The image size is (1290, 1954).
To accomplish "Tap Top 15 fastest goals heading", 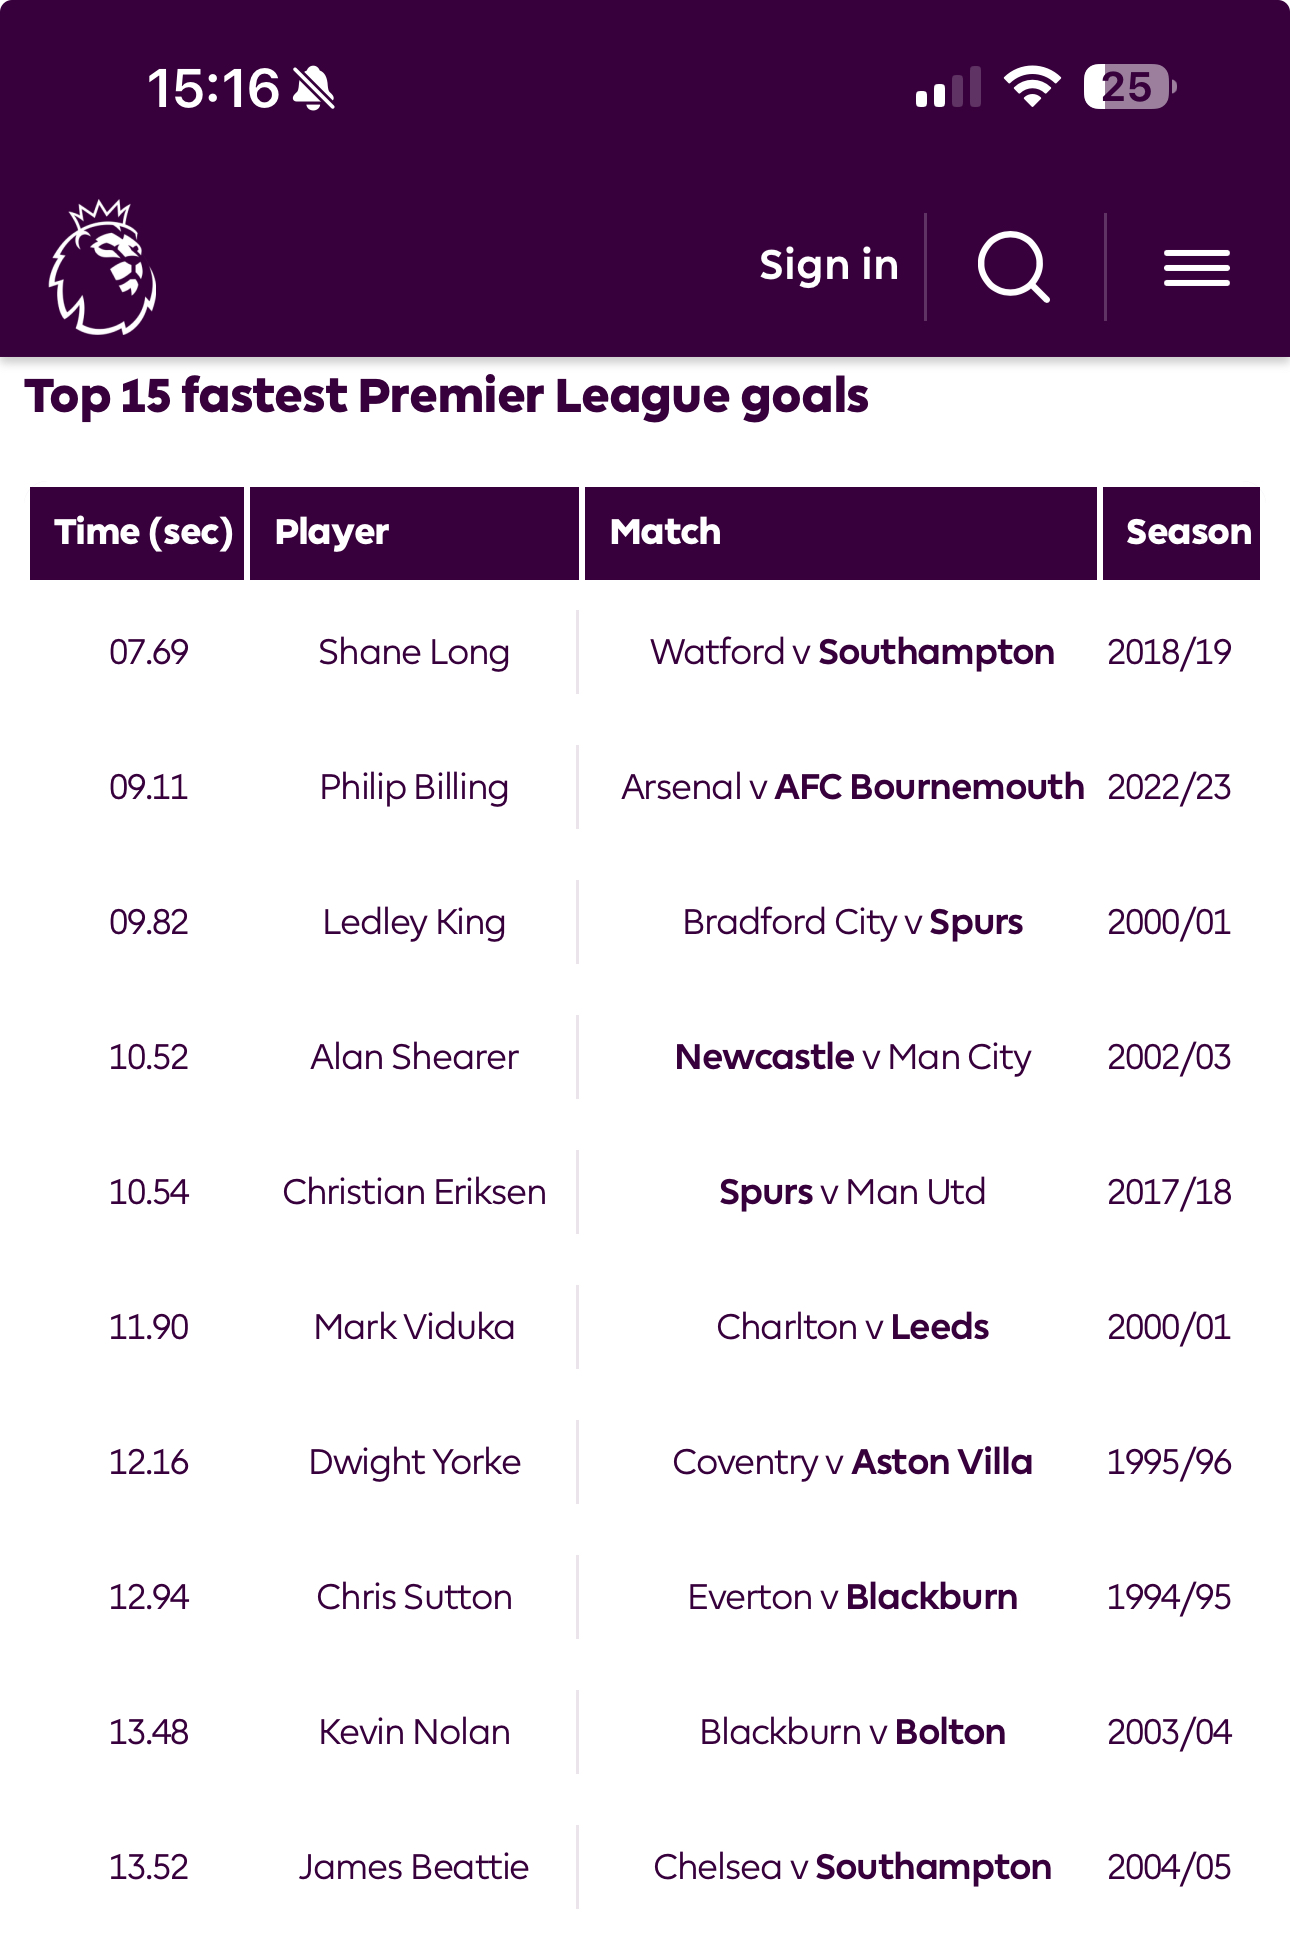I will pyautogui.click(x=446, y=396).
